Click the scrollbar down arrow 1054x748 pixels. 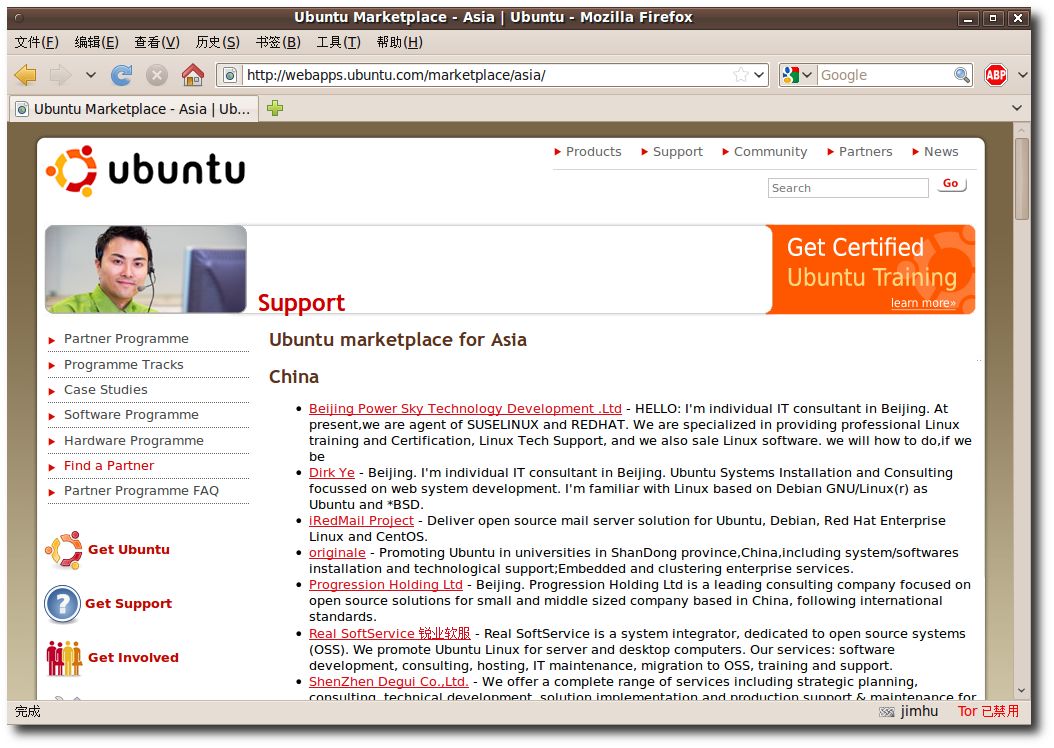pyautogui.click(x=1022, y=691)
